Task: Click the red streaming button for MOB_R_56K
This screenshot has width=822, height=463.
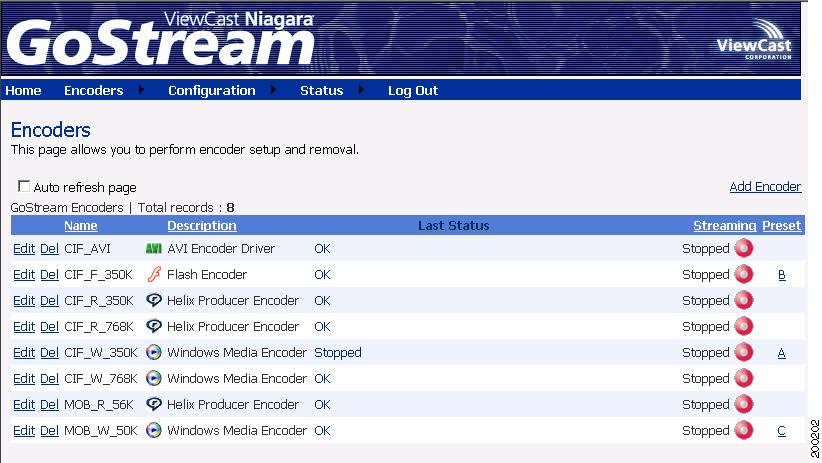Action: (744, 404)
